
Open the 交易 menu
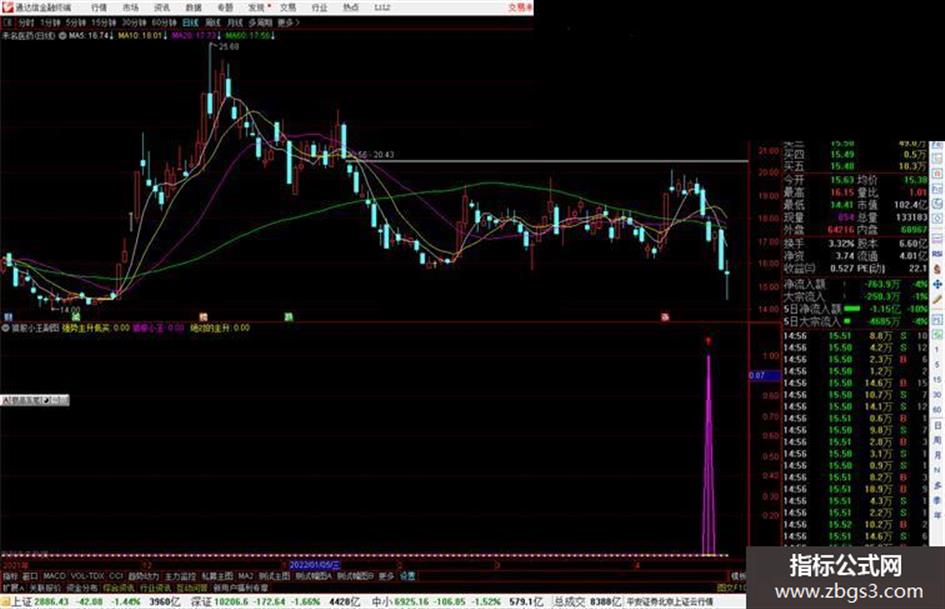tap(287, 8)
